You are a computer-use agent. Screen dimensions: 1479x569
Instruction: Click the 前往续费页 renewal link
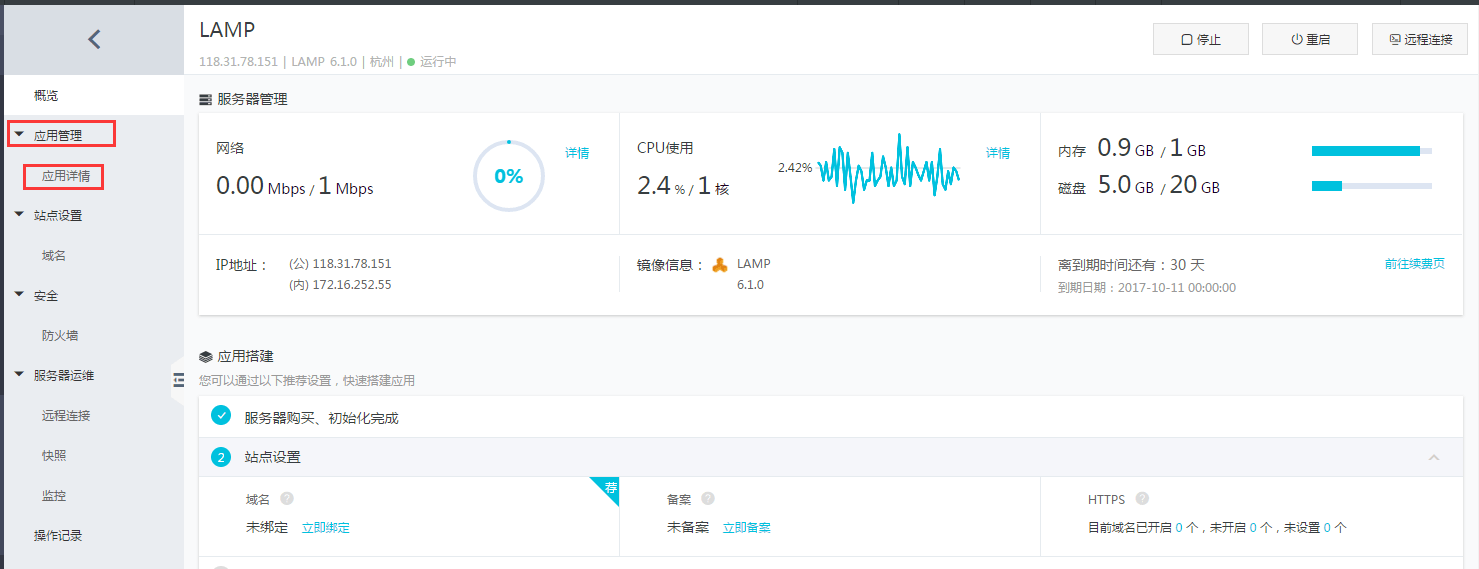[x=1415, y=264]
